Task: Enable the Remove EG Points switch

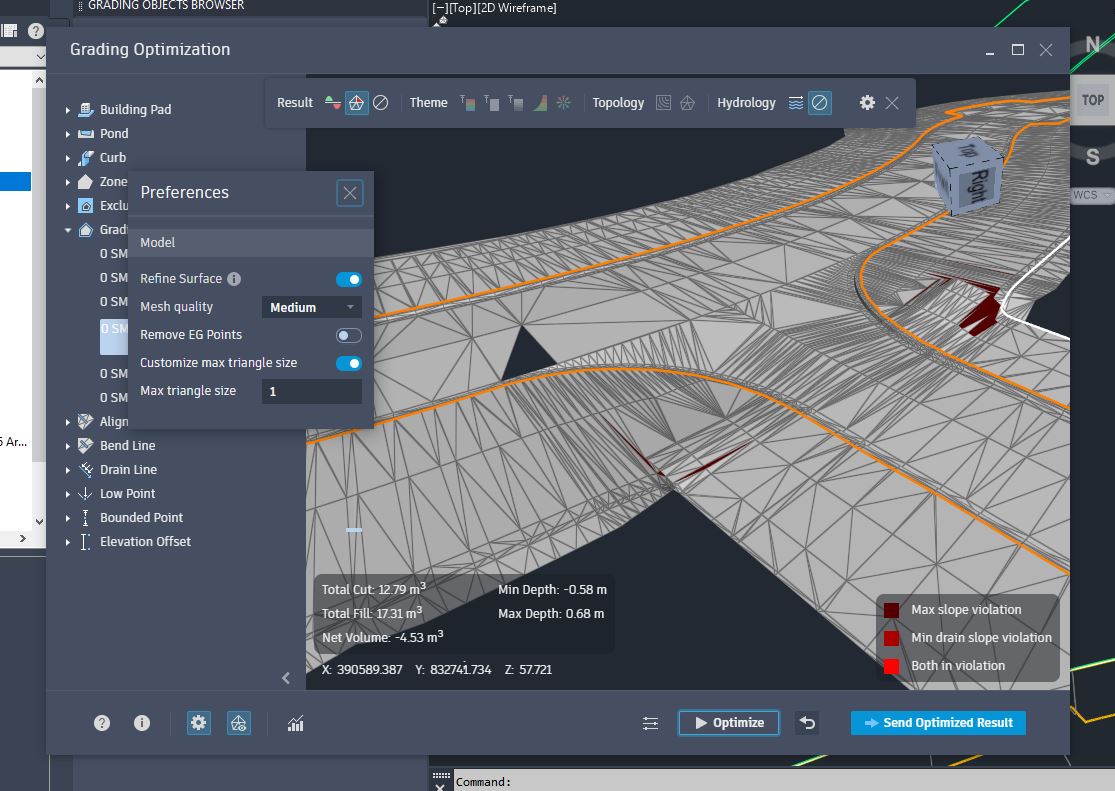Action: tap(348, 335)
